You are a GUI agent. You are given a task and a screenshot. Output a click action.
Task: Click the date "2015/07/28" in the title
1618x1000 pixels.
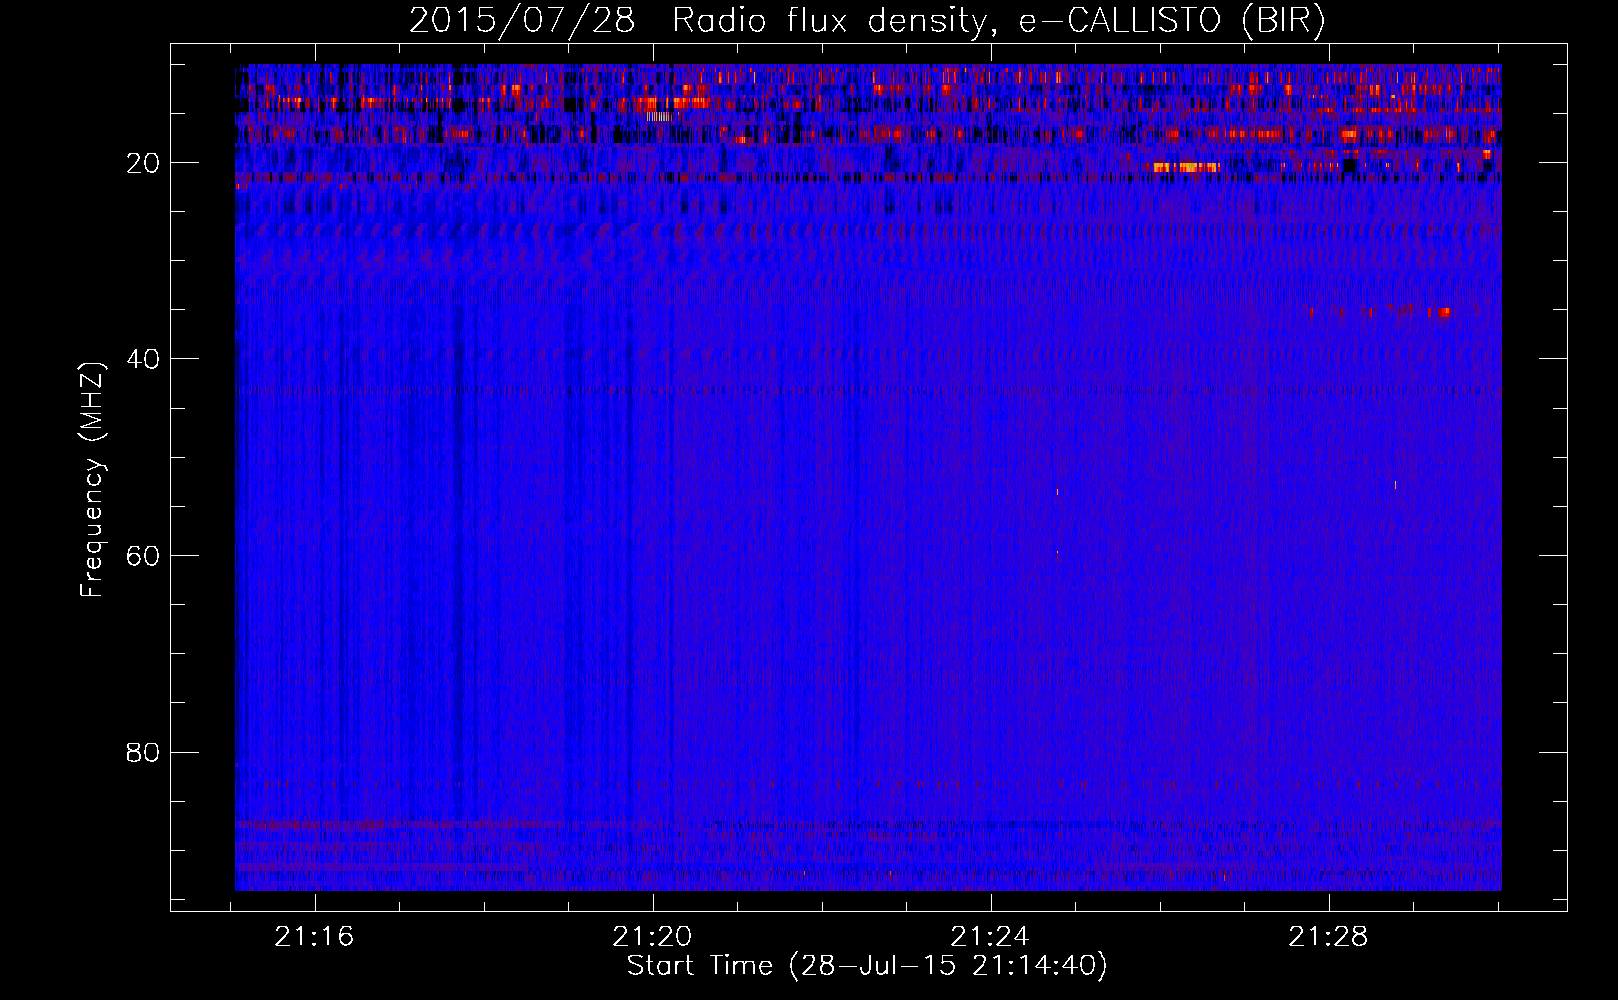521,21
